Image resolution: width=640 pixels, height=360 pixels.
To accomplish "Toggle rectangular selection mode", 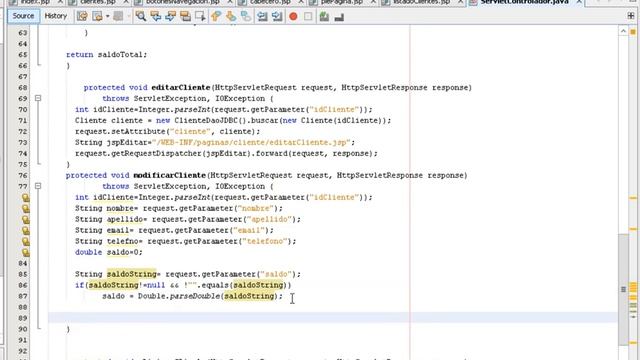I will coord(200,16).
